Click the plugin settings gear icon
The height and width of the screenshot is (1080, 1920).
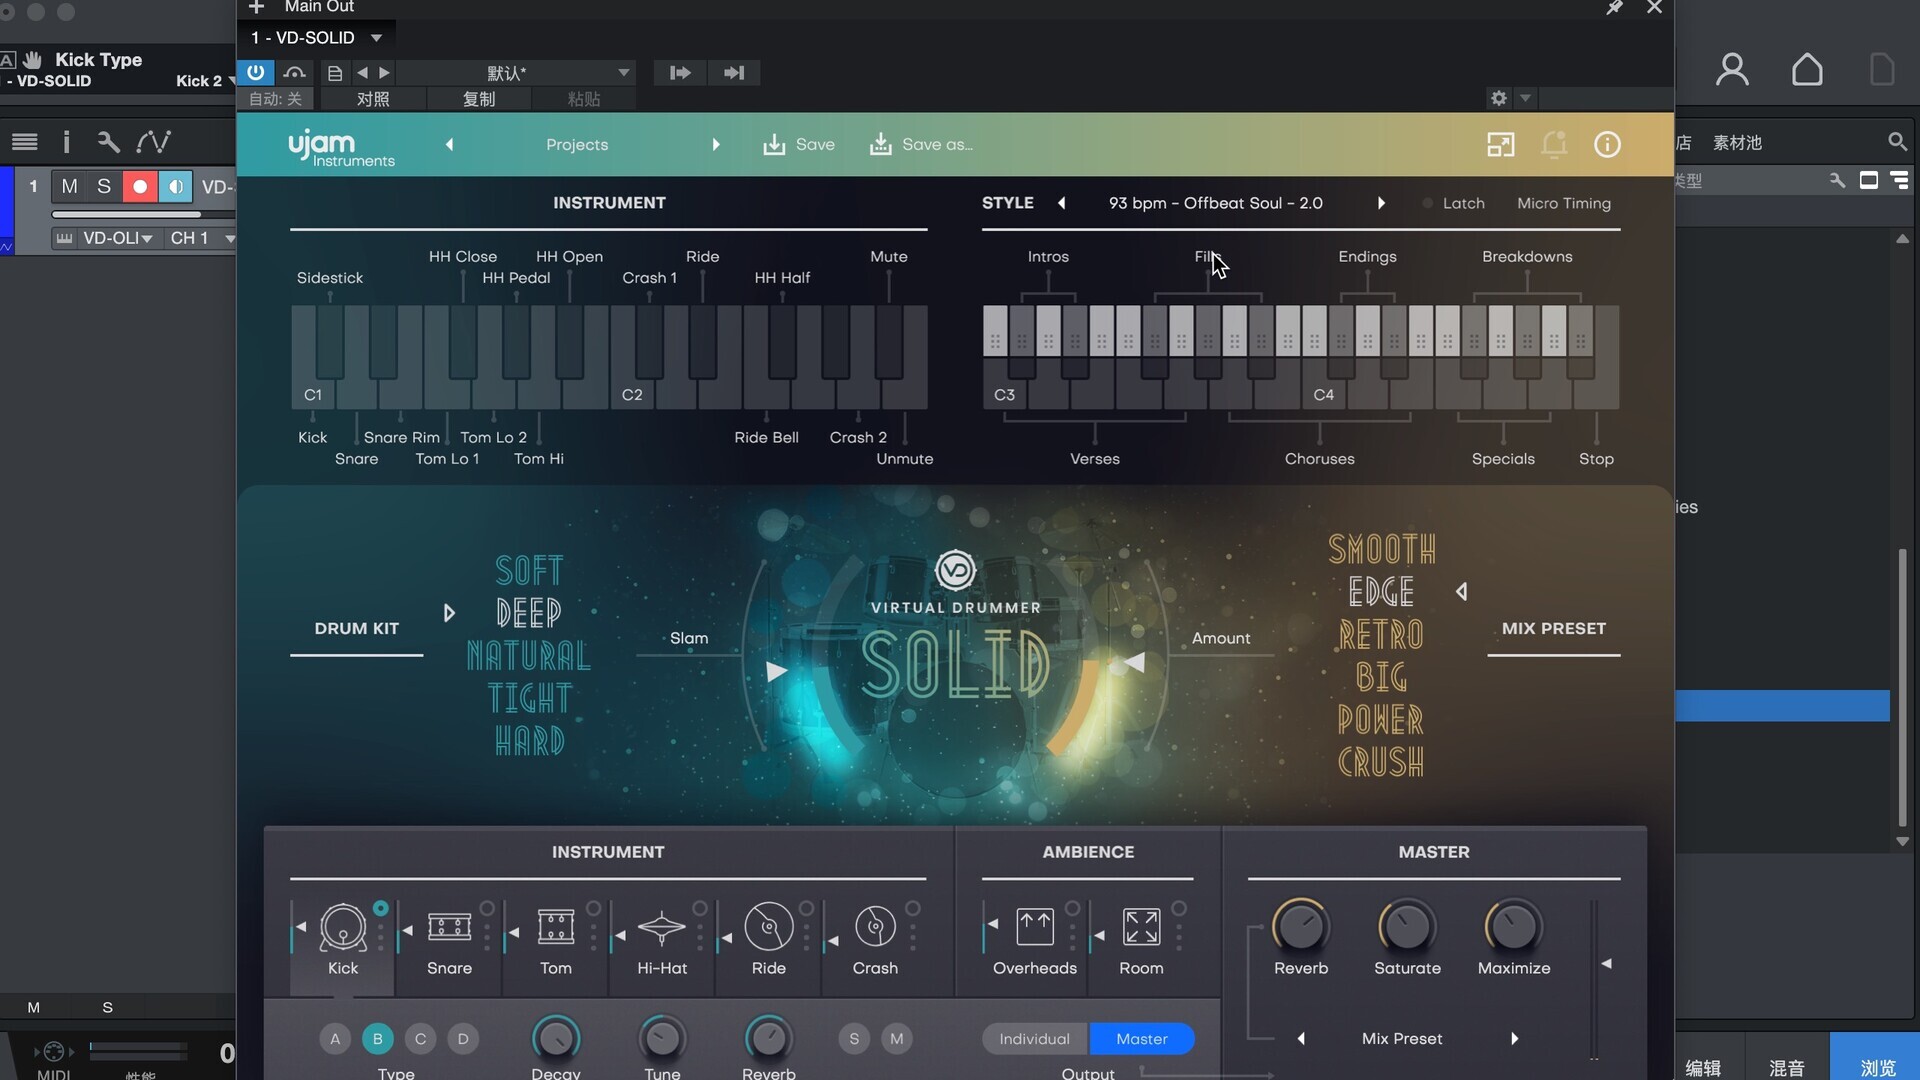point(1498,98)
